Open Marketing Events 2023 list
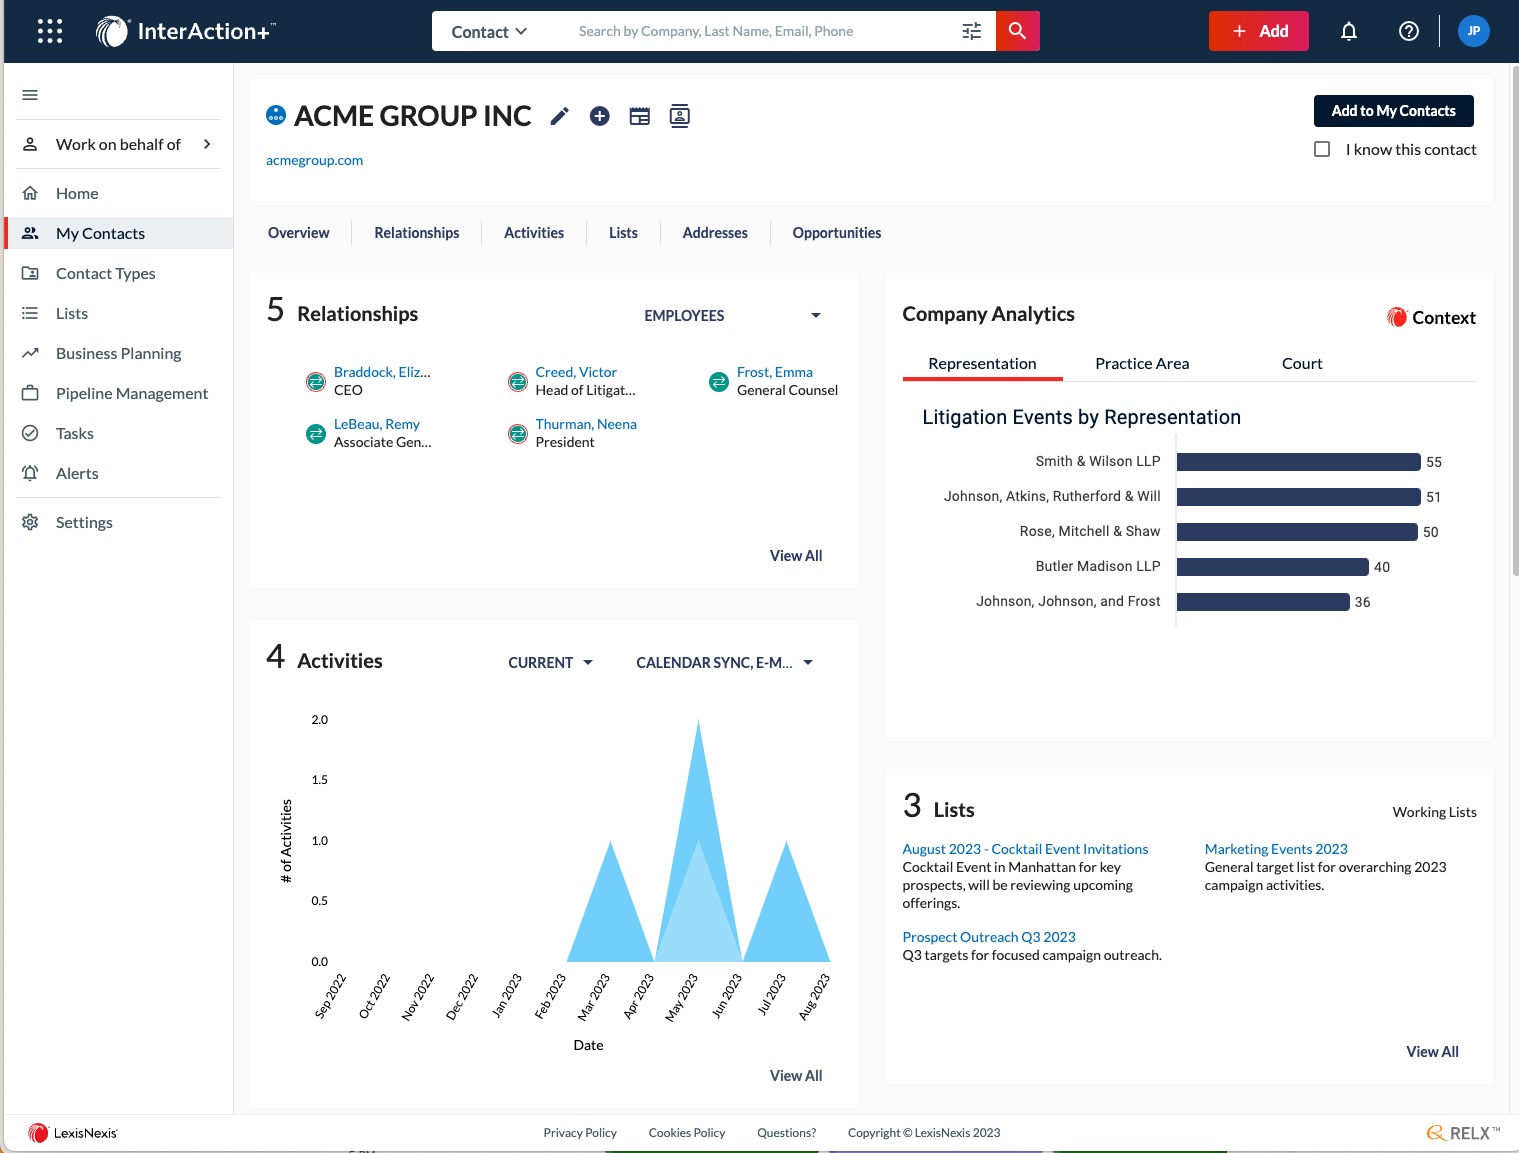This screenshot has width=1519, height=1153. (x=1276, y=849)
